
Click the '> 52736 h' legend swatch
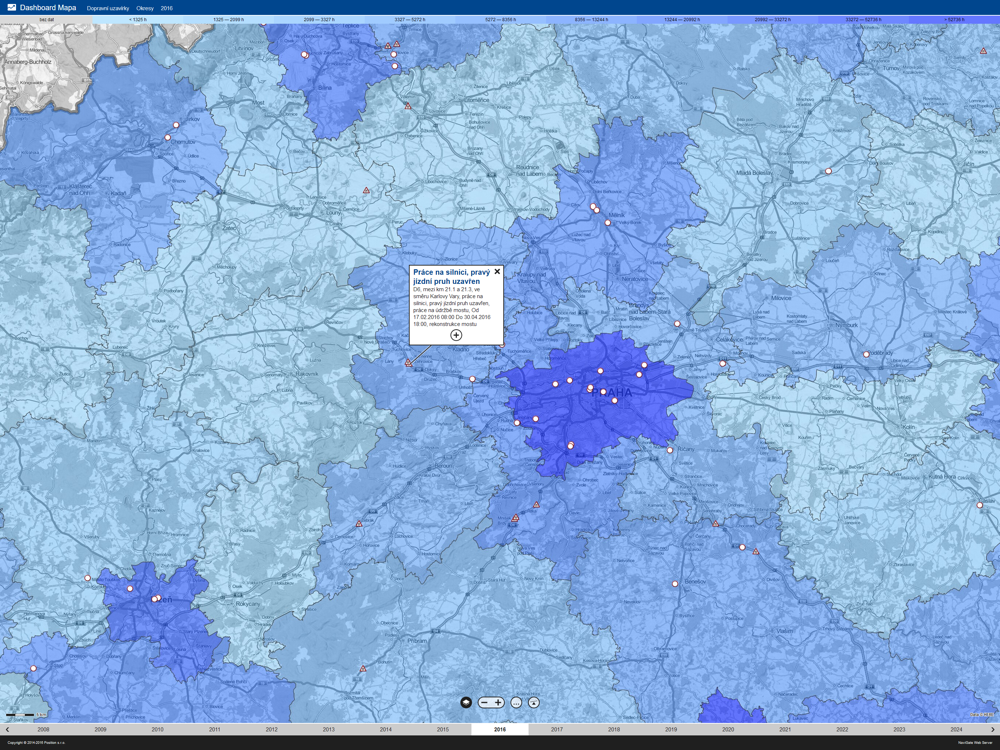point(954,20)
